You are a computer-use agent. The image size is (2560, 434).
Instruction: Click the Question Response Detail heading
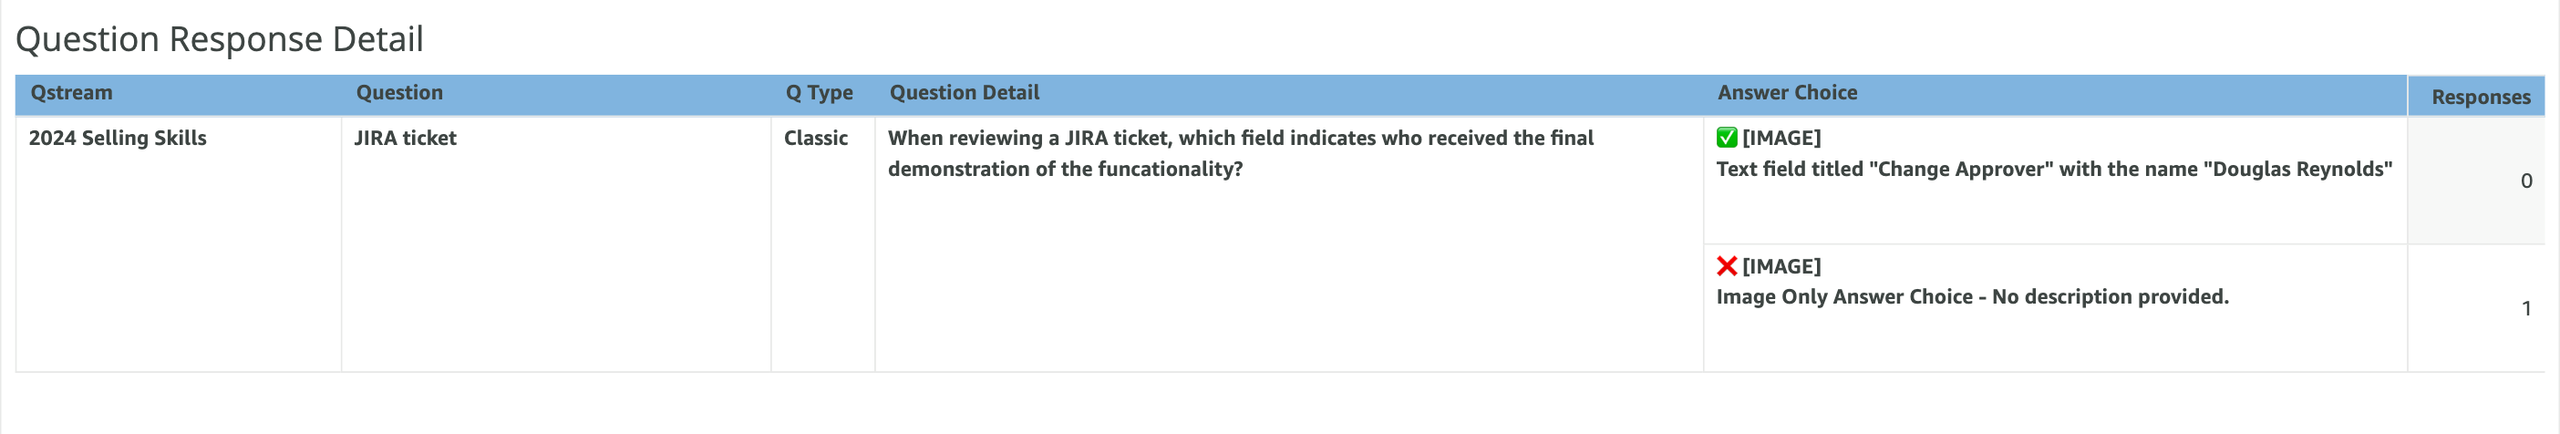coord(220,39)
